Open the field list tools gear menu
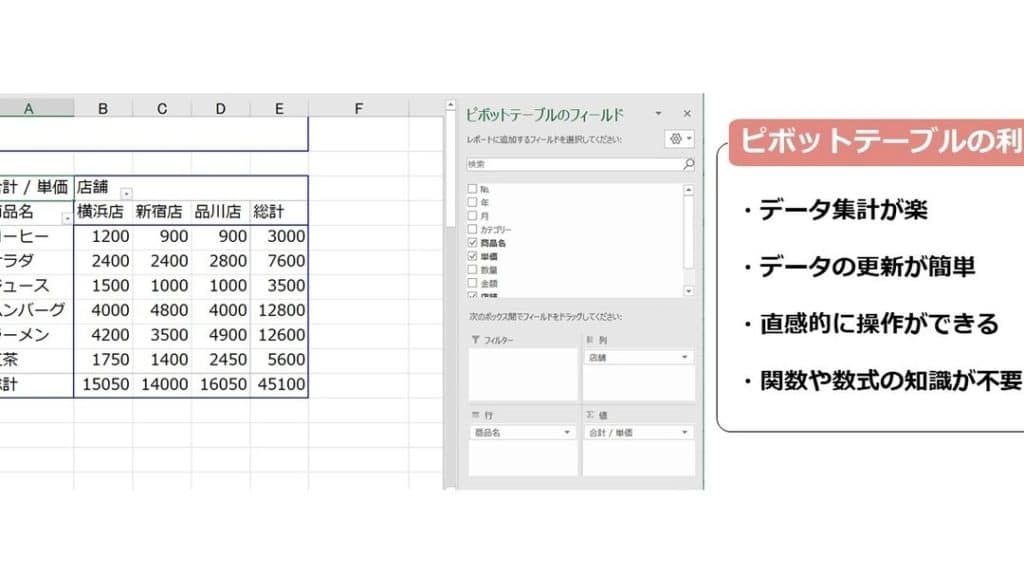The image size is (1024, 576). pyautogui.click(x=679, y=138)
